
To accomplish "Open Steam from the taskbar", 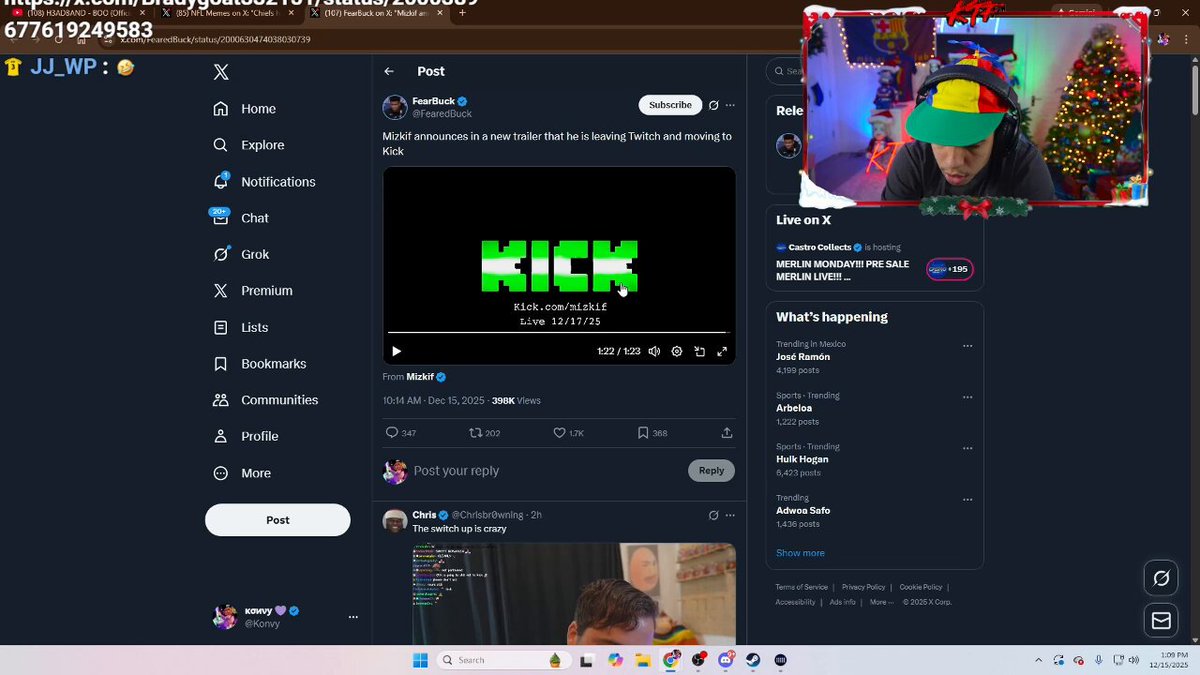I will point(752,660).
